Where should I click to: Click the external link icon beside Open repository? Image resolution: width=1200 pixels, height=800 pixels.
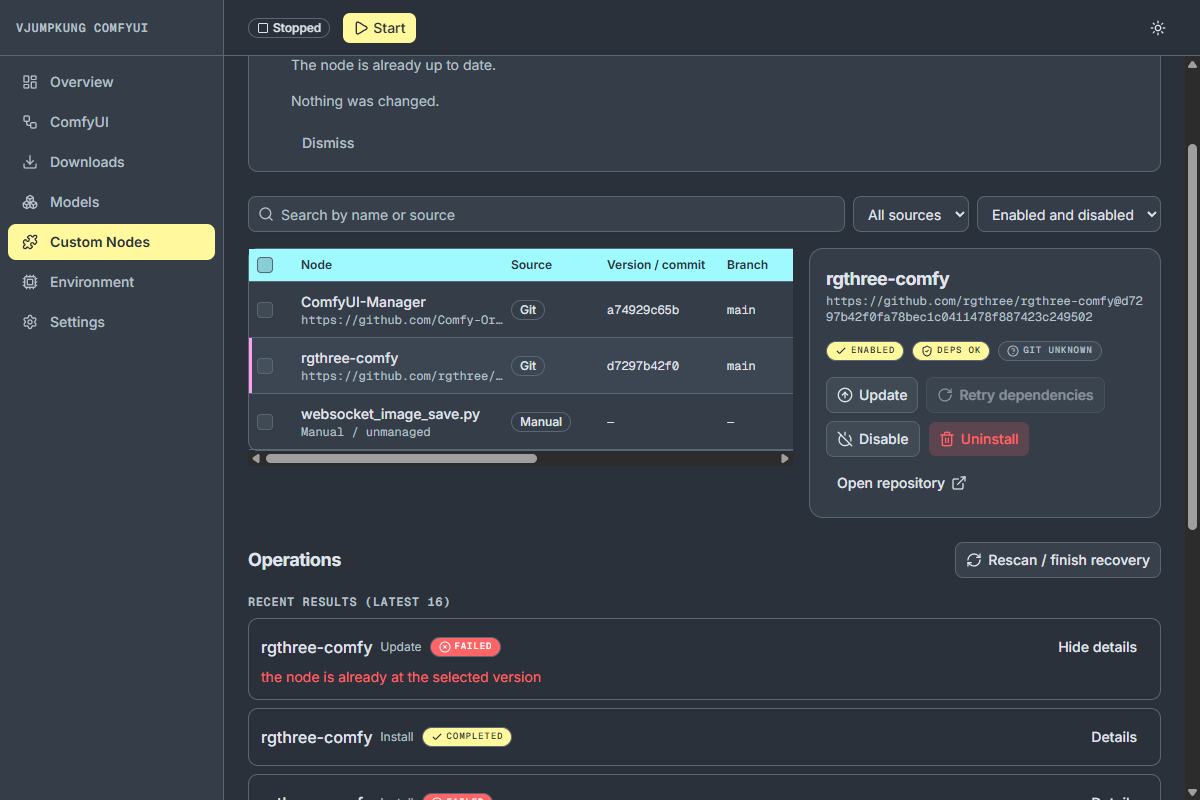coord(959,483)
